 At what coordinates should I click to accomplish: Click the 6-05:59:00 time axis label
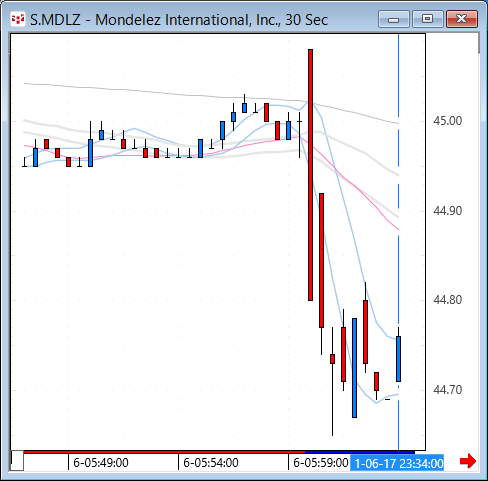321,463
